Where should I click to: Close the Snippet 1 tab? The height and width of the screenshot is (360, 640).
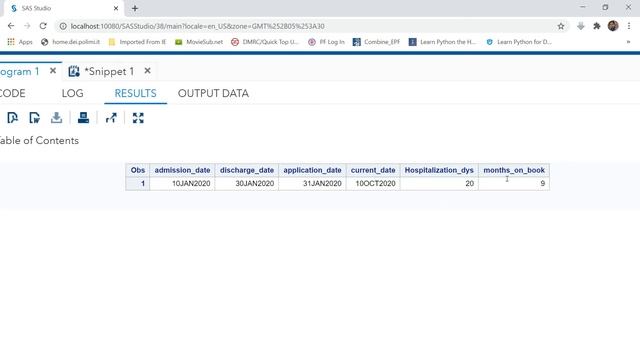click(x=147, y=71)
